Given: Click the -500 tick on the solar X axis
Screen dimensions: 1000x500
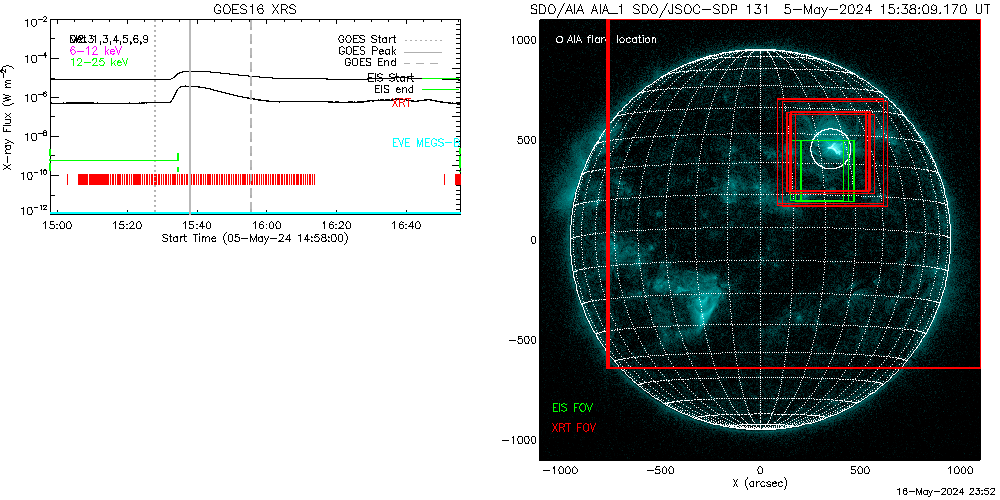Looking at the screenshot, I should click(x=659, y=471).
